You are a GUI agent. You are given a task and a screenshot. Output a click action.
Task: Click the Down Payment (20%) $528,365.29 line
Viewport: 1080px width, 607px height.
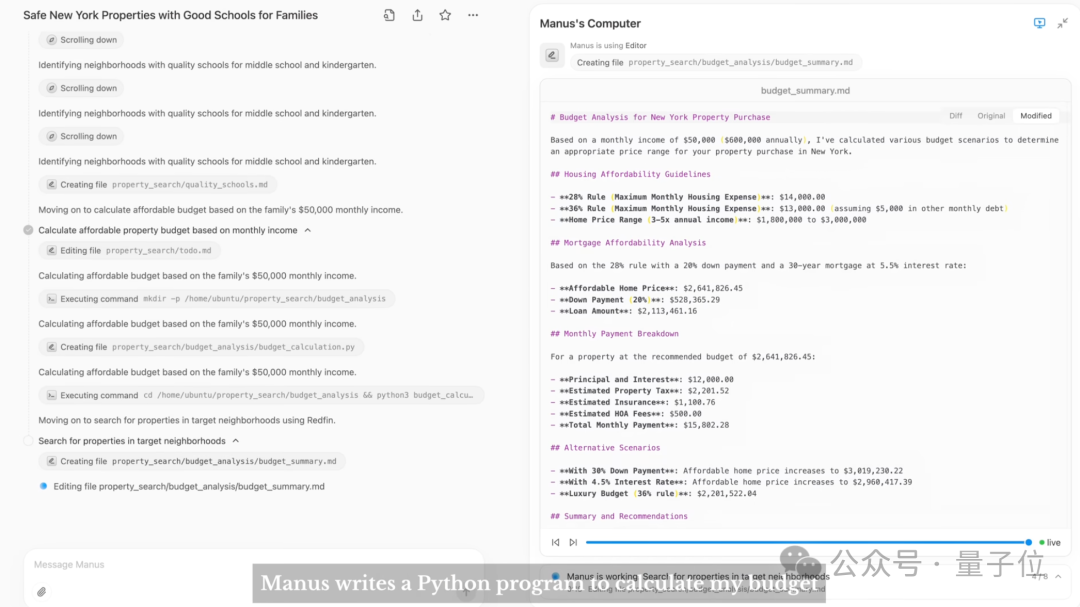click(x=635, y=300)
